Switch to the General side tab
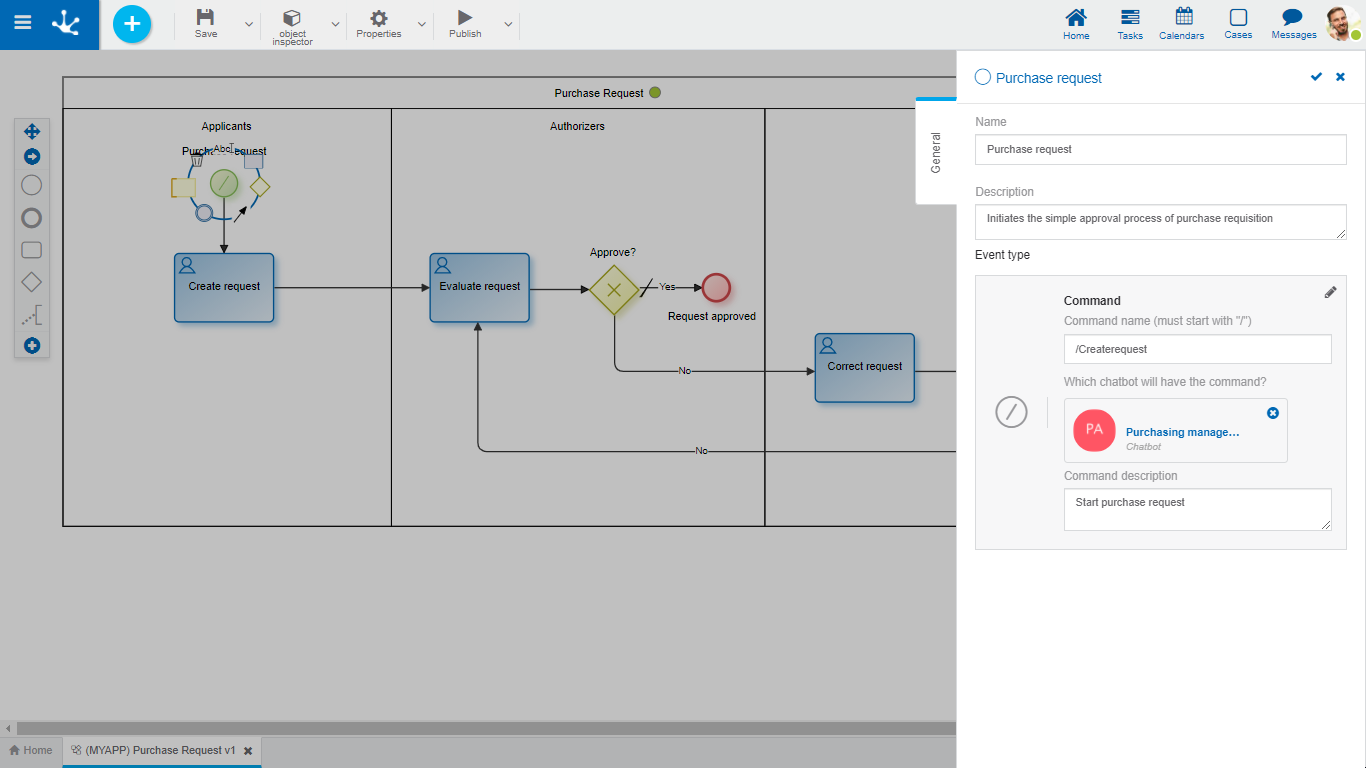This screenshot has height=768, width=1366. pos(936,152)
